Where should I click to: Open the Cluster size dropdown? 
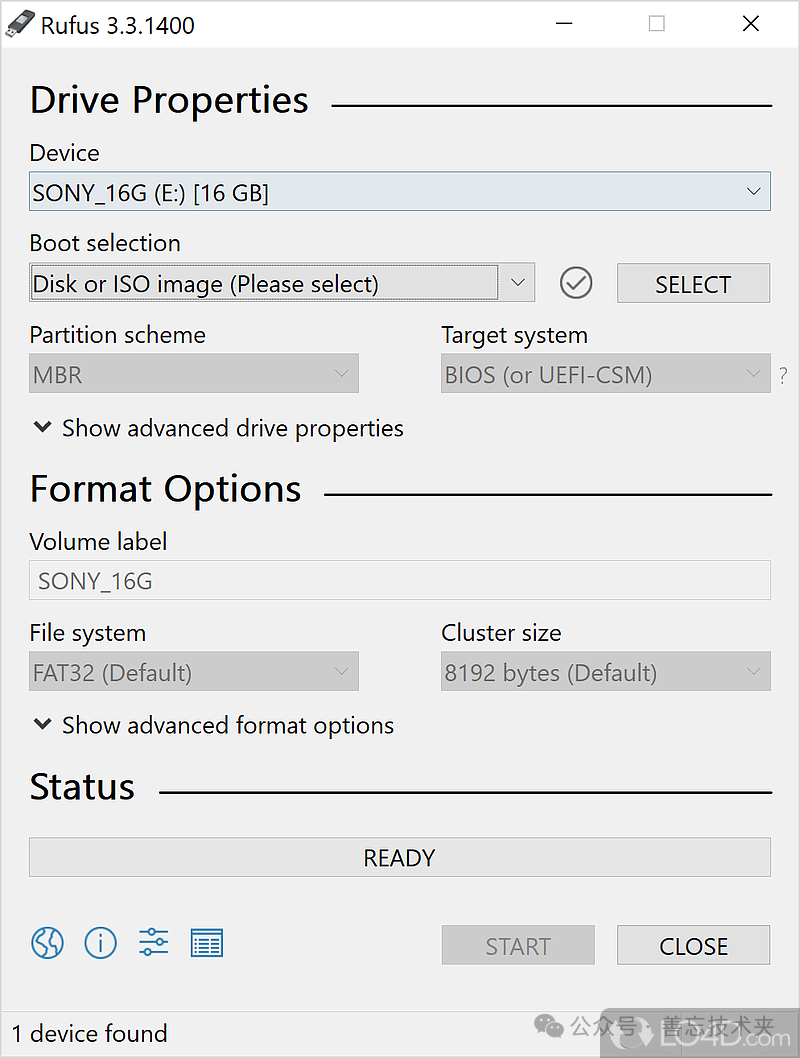point(605,672)
